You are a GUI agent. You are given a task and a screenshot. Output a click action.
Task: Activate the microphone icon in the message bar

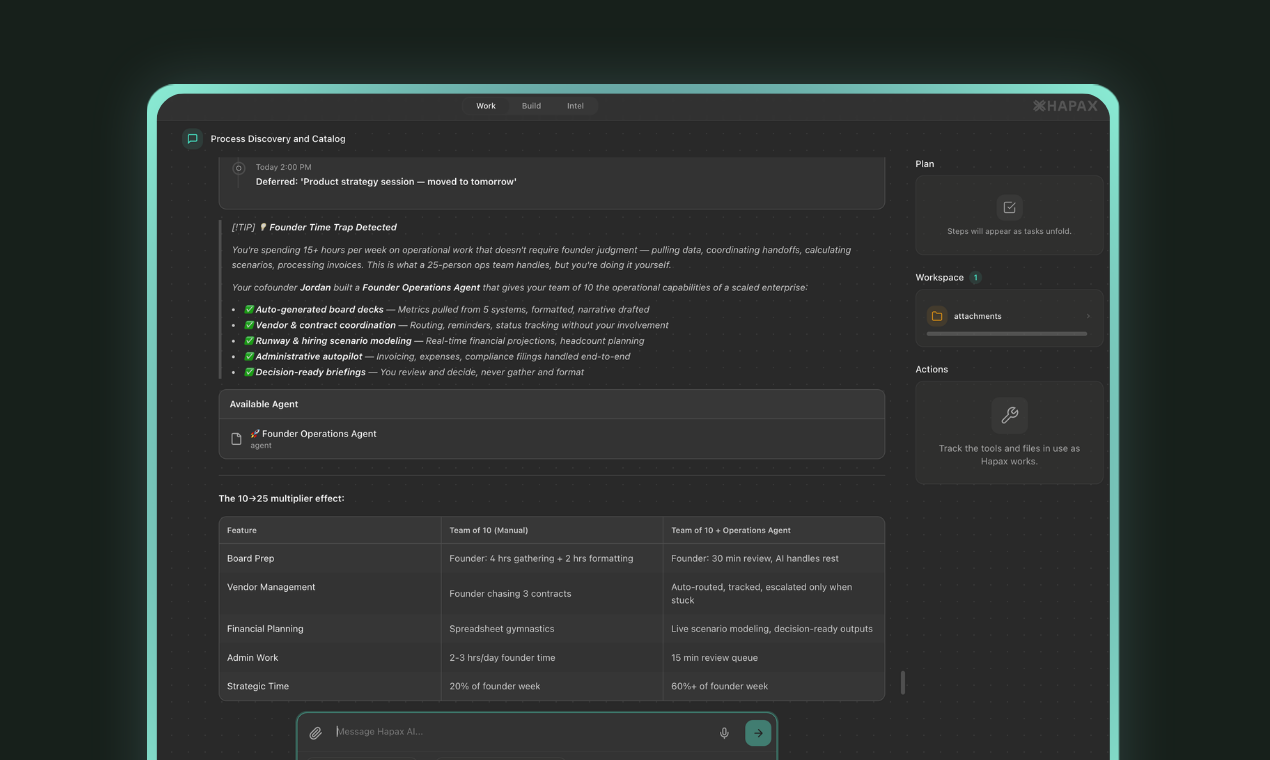click(x=724, y=732)
